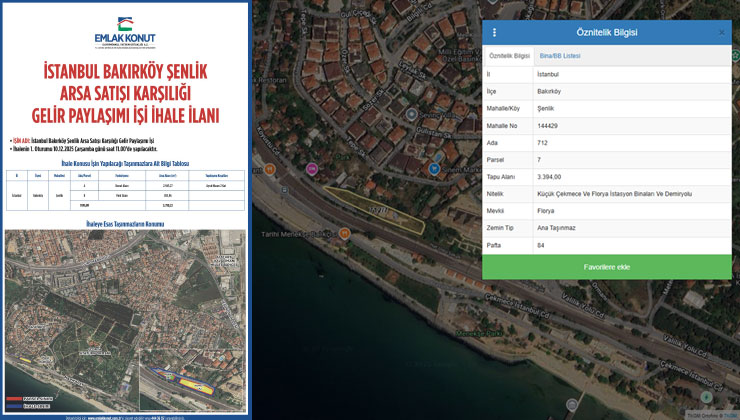
Task: Open the orange Tarihi Menekşe Balıkçısı marker
Action: click(x=343, y=234)
